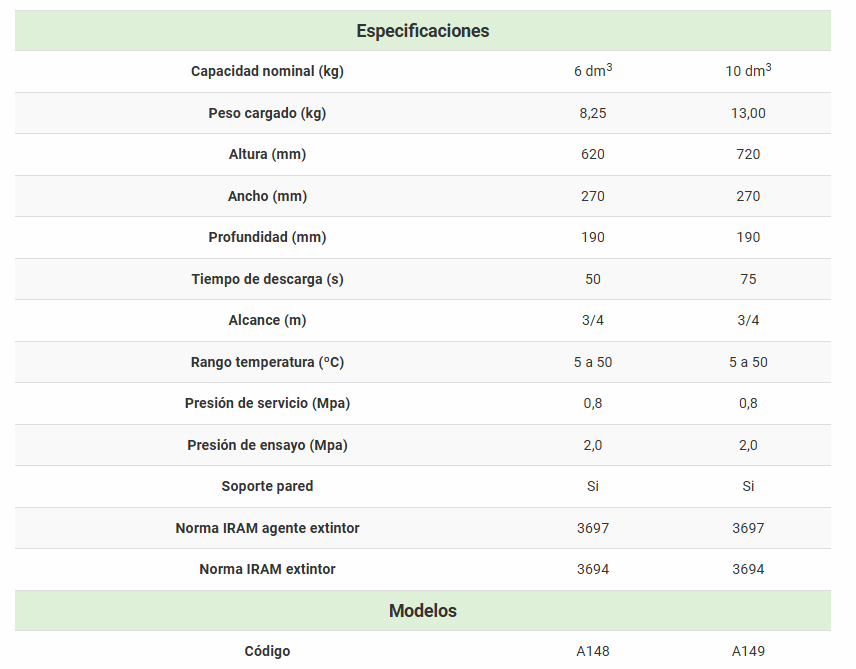Image resolution: width=856 pixels, height=669 pixels.
Task: Click the 720 height value
Action: pyautogui.click(x=748, y=155)
